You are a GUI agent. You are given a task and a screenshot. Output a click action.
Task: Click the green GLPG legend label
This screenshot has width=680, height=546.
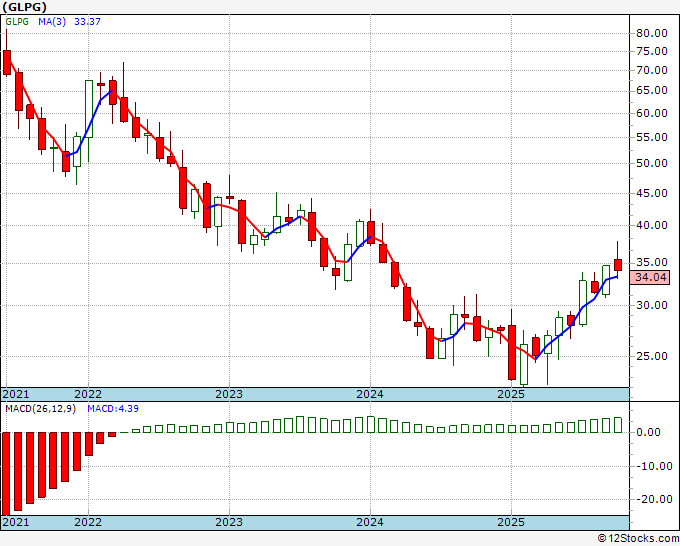point(17,21)
